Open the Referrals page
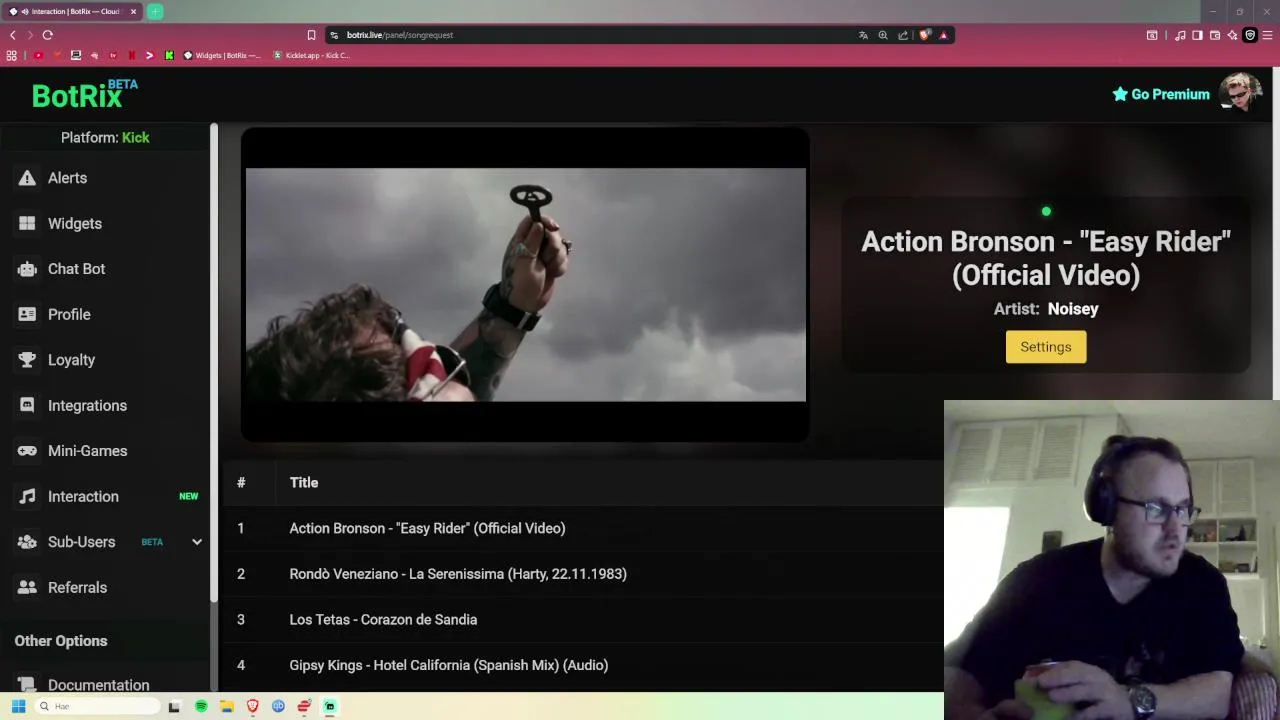This screenshot has height=720, width=1280. pyautogui.click(x=77, y=587)
